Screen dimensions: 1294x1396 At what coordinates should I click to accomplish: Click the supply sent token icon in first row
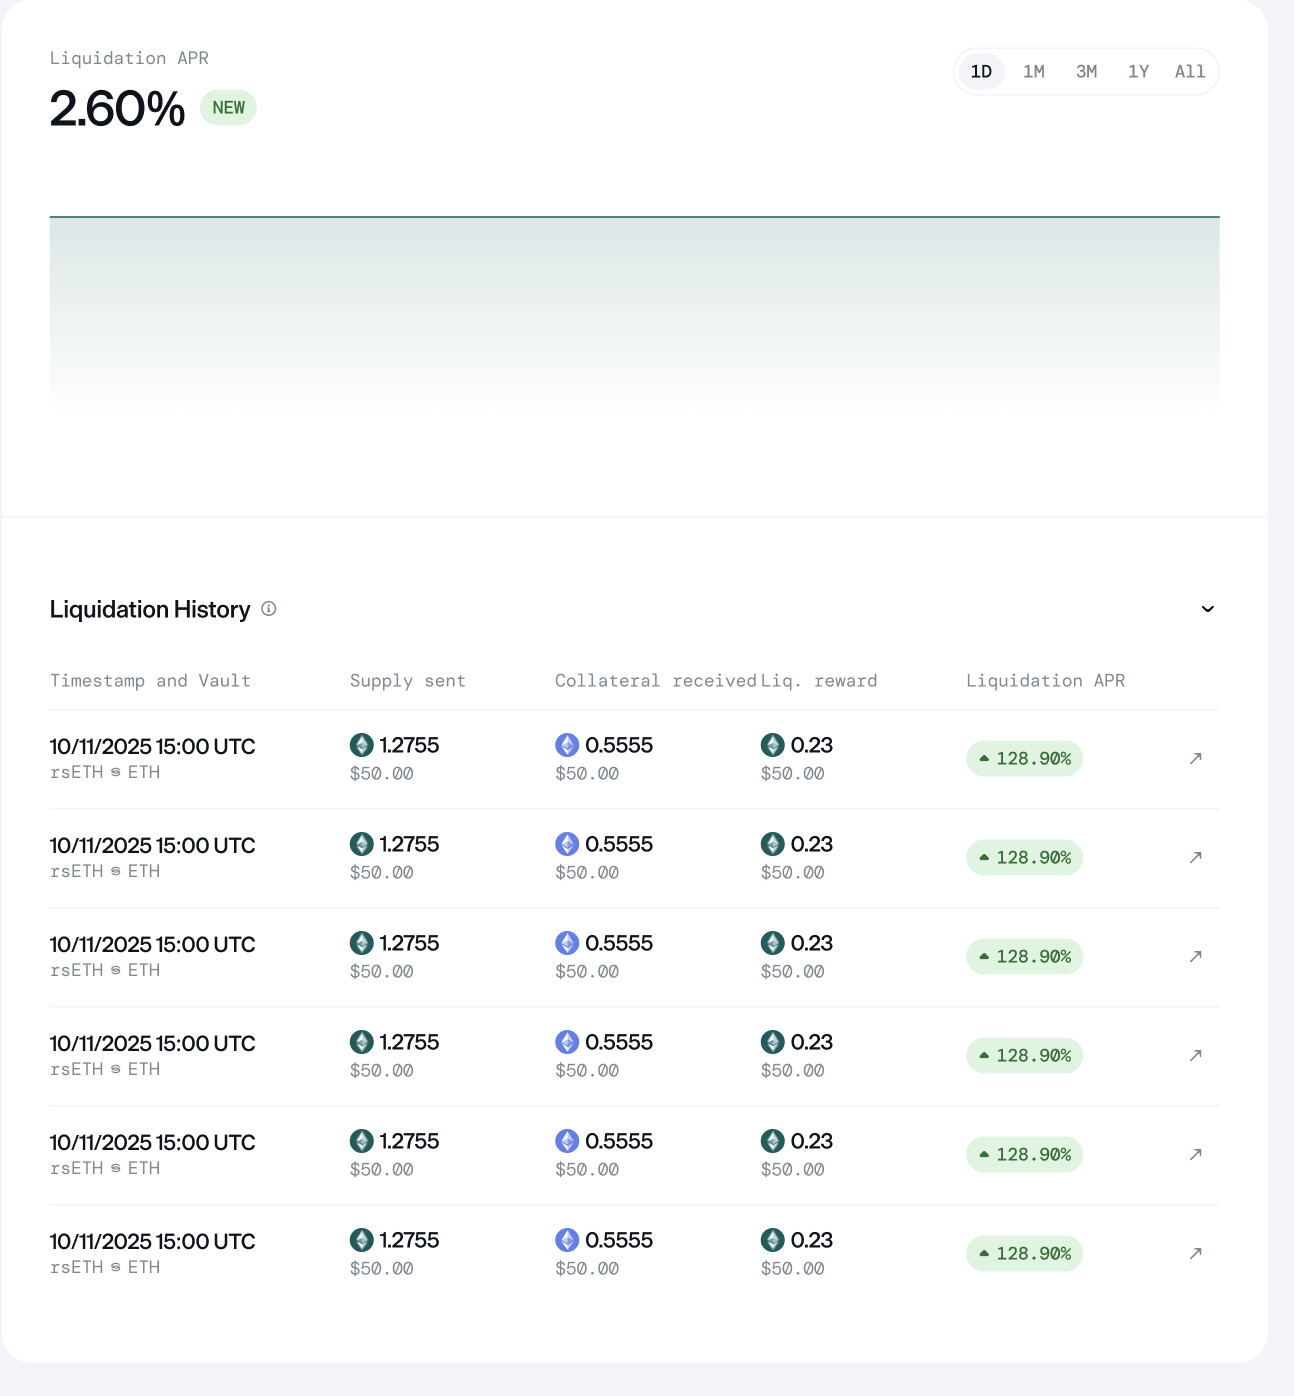click(x=362, y=745)
